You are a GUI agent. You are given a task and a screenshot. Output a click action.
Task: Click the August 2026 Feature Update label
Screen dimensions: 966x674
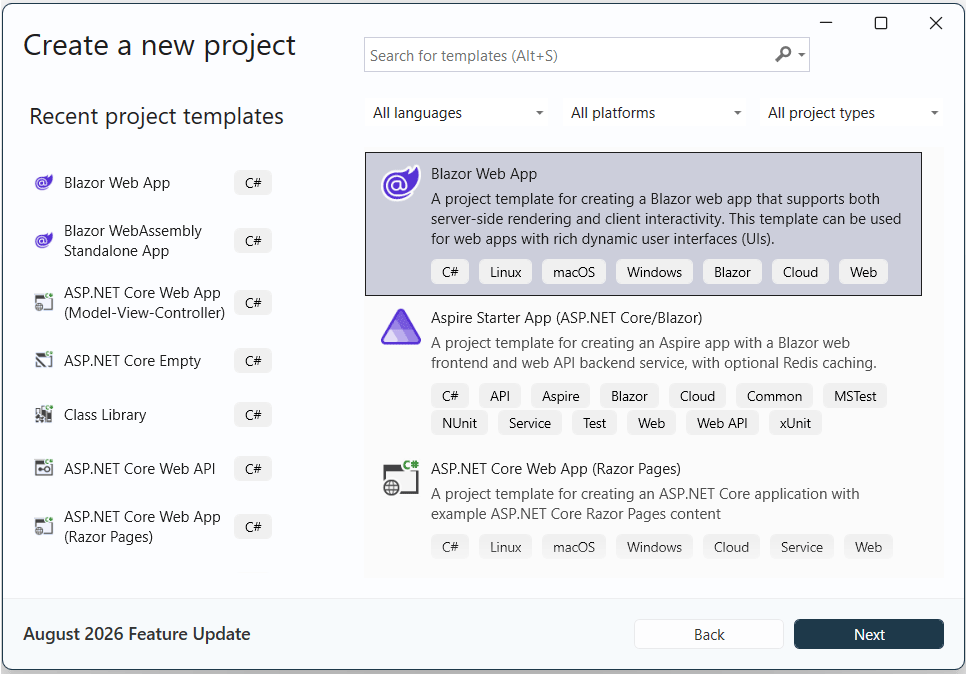[x=137, y=634]
